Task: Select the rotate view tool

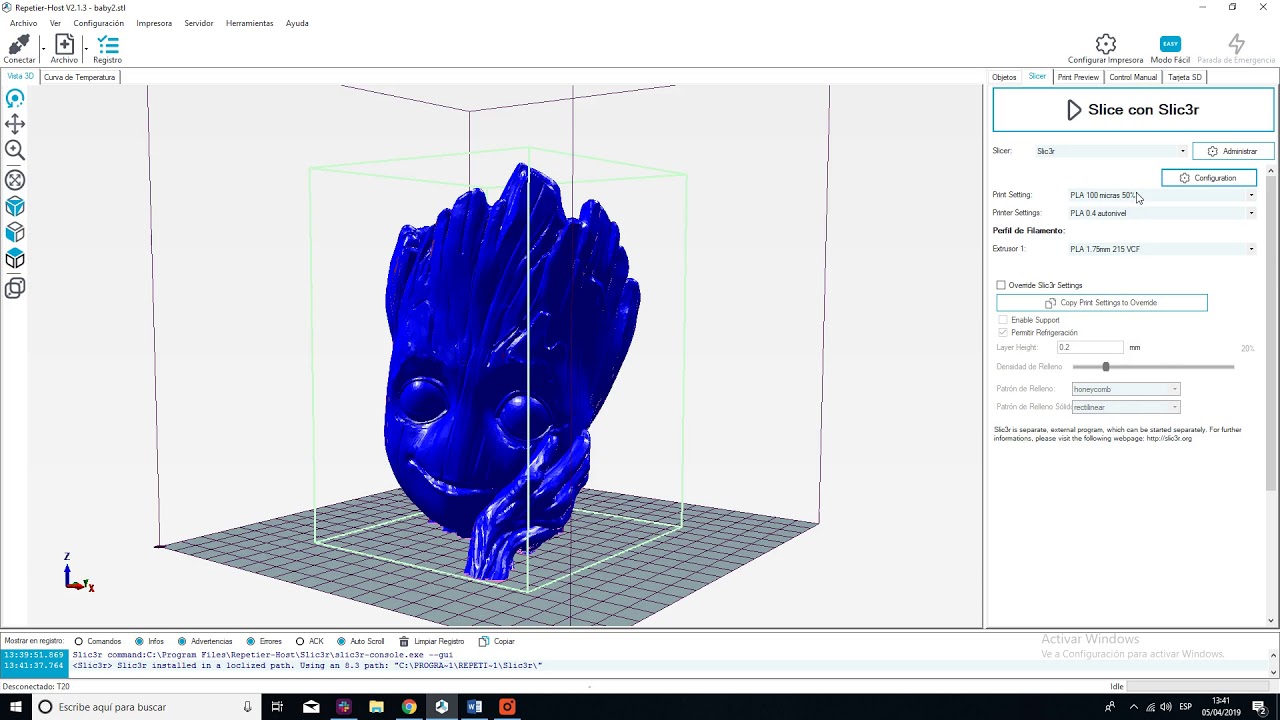Action: 15,99
